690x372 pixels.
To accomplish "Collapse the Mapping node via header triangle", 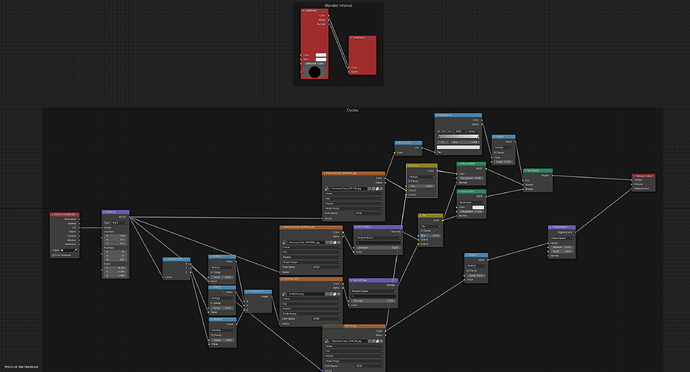I will pos(104,212).
